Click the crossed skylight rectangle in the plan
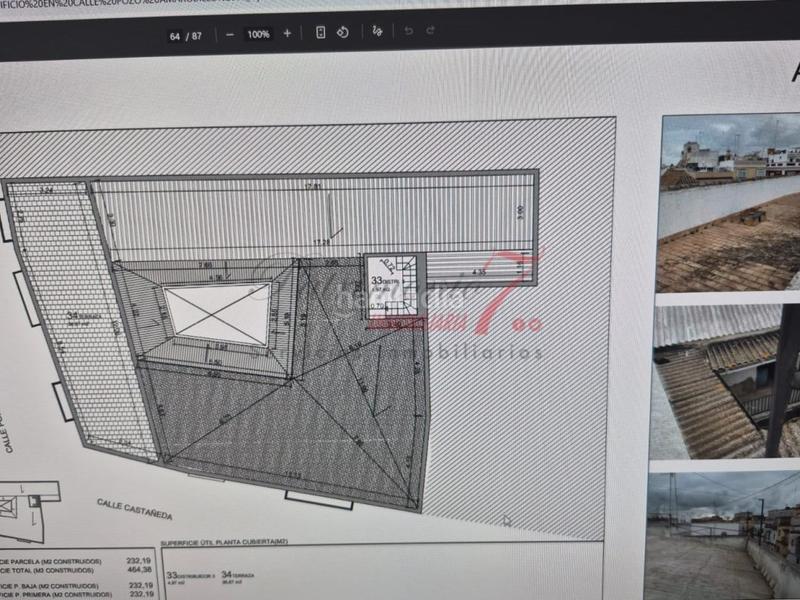 click(x=217, y=313)
